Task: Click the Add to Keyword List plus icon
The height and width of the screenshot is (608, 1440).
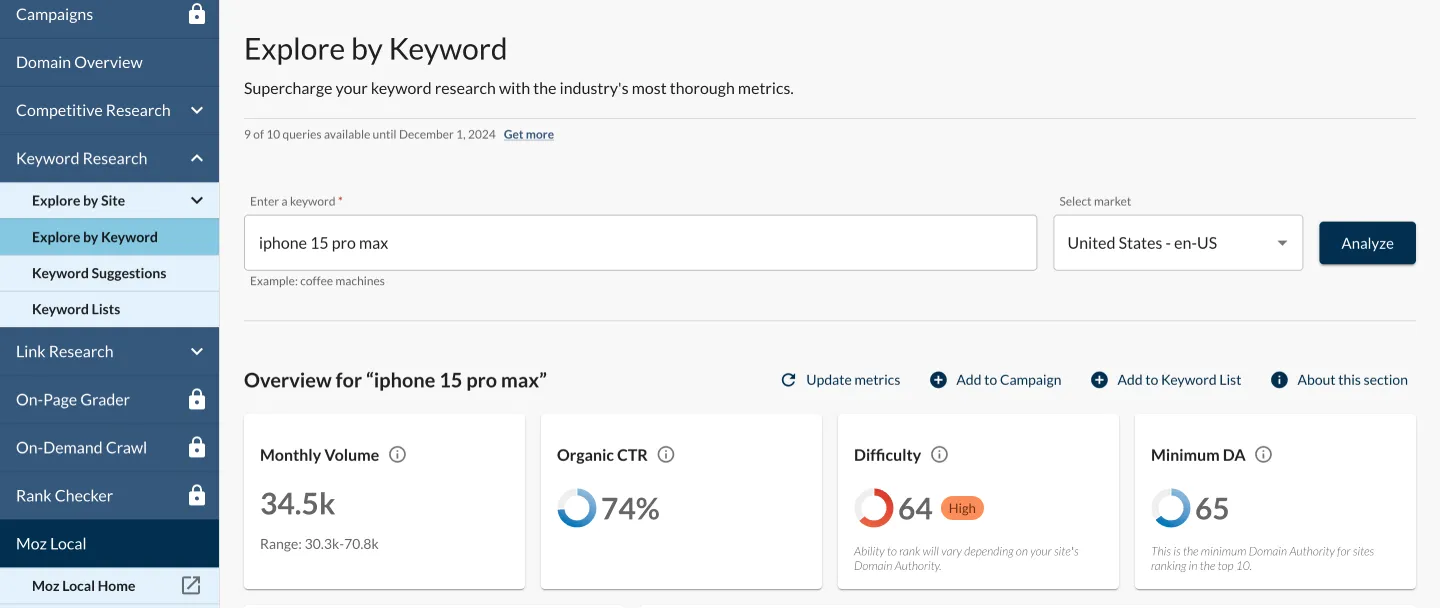Action: tap(1099, 380)
